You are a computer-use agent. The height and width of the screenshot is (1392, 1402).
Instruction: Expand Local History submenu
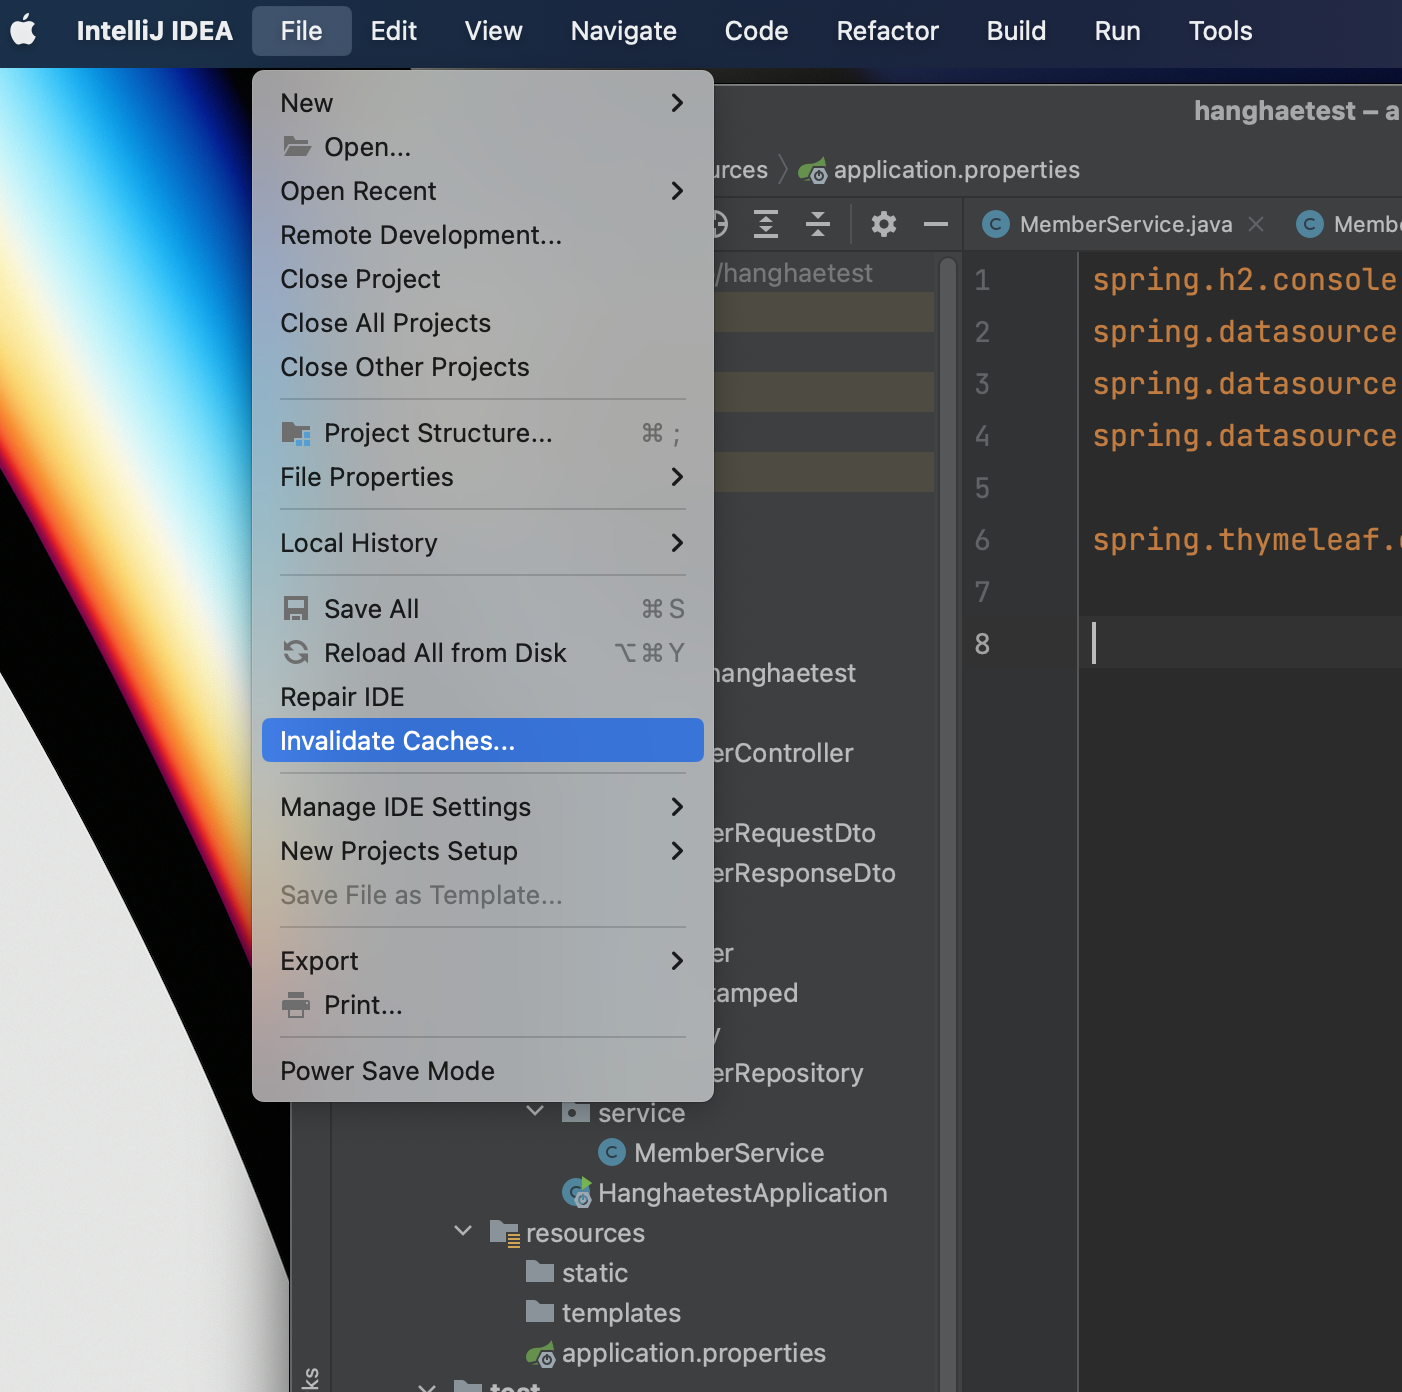pos(483,543)
